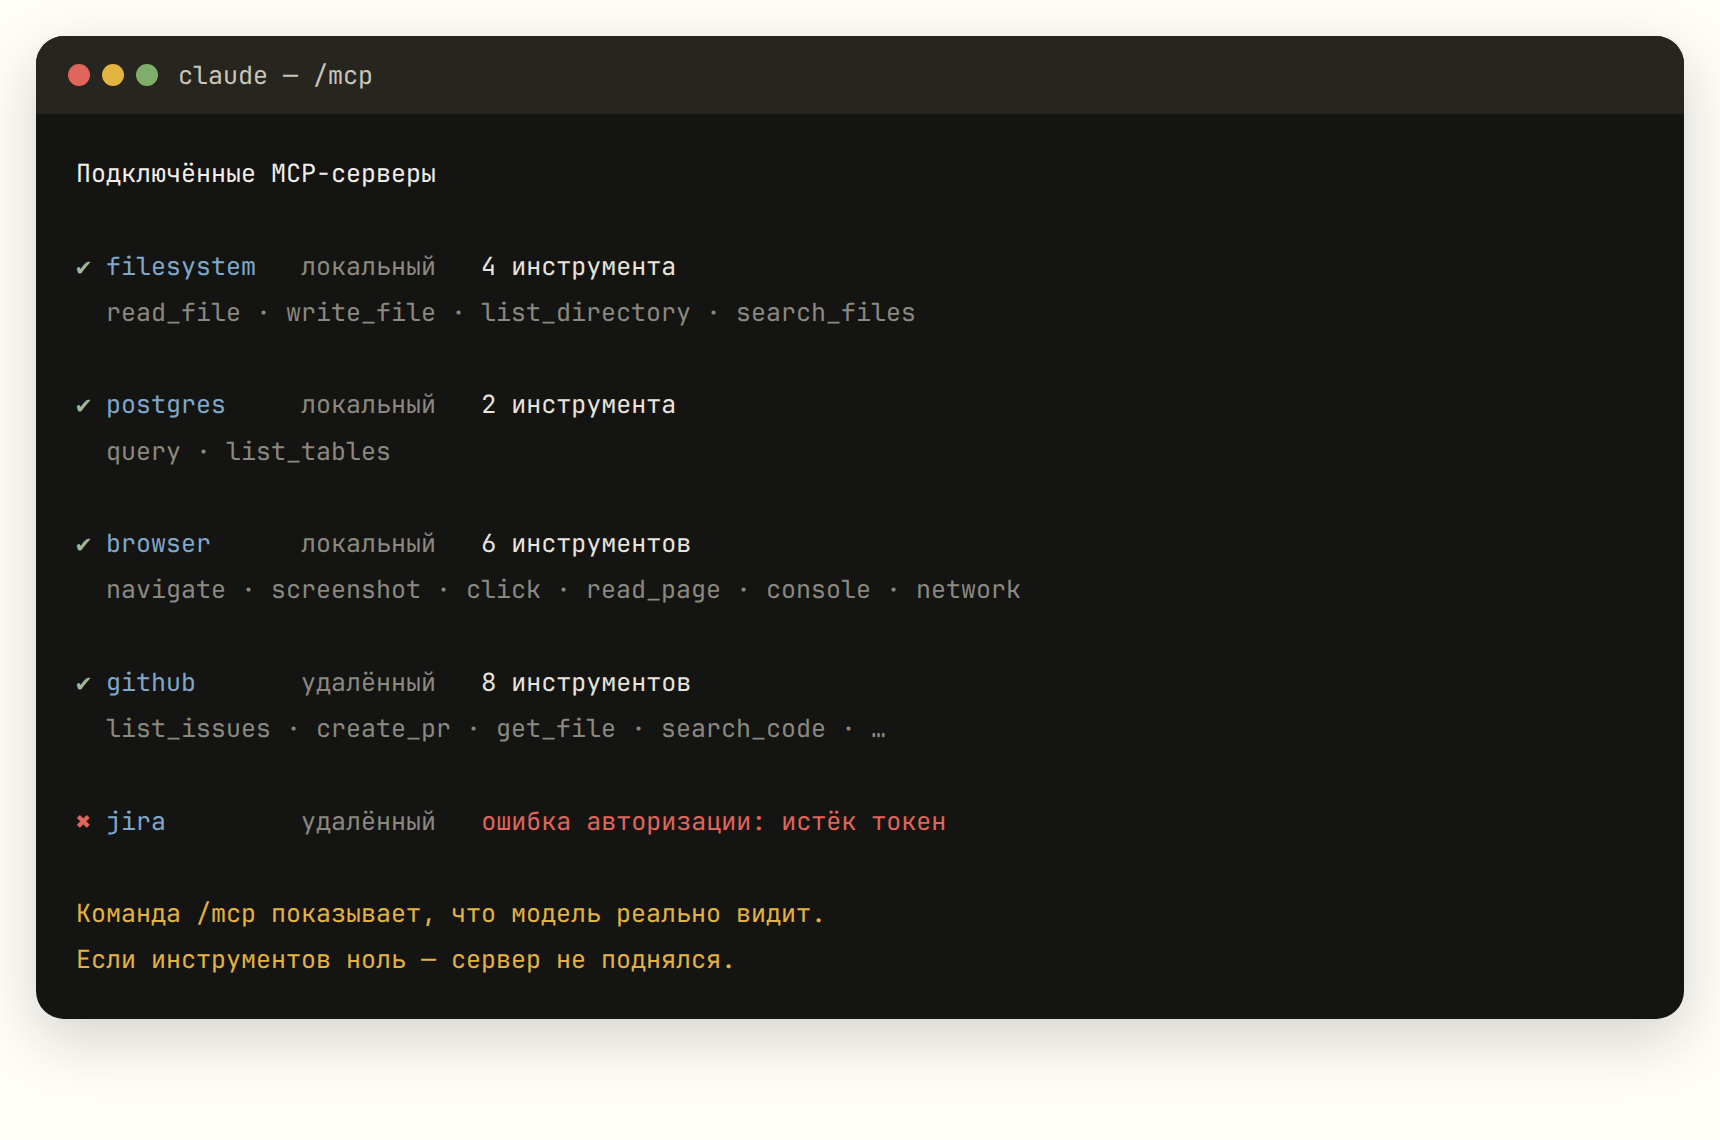Click the screenshot tool name

pyautogui.click(x=346, y=590)
